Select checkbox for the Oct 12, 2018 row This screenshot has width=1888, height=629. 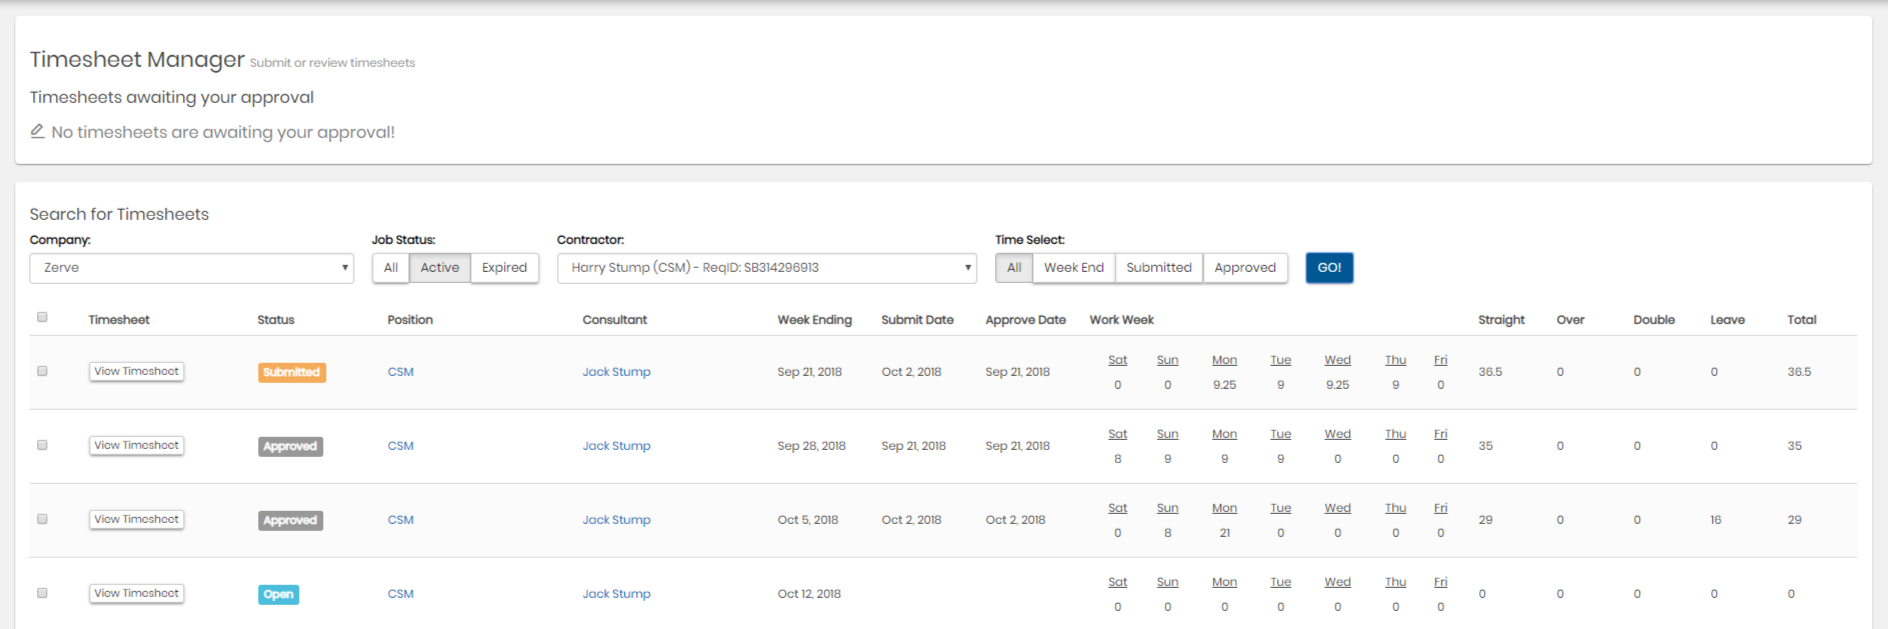[x=42, y=593]
